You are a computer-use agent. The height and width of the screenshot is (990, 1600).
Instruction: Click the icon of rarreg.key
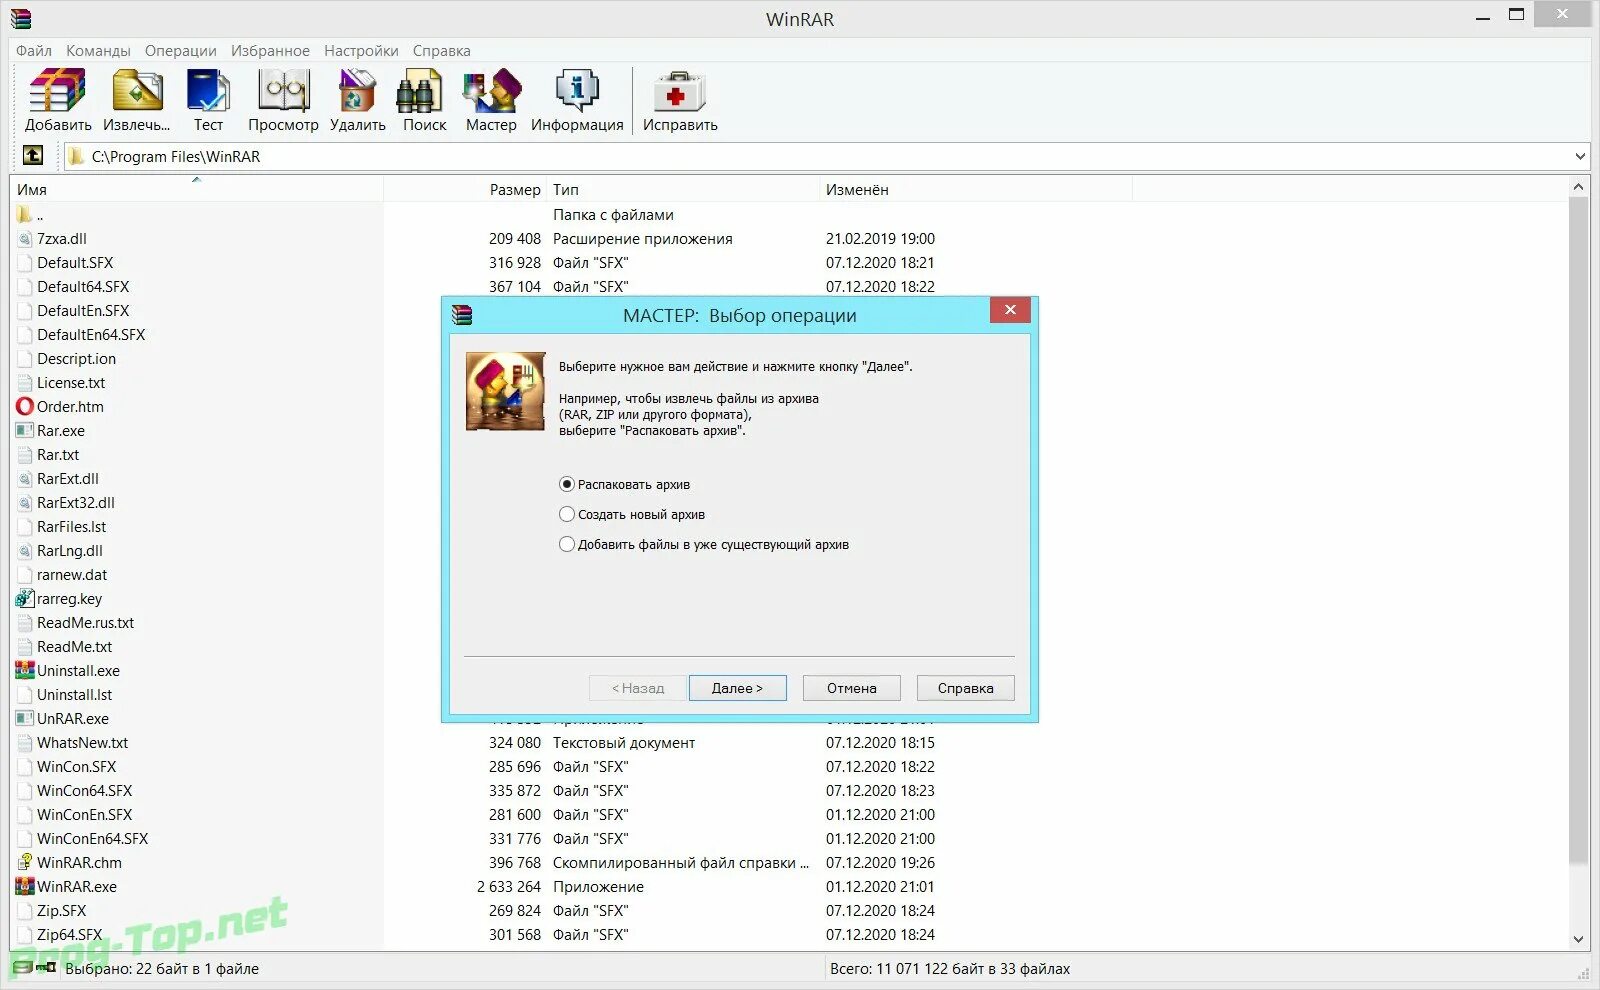(x=25, y=599)
